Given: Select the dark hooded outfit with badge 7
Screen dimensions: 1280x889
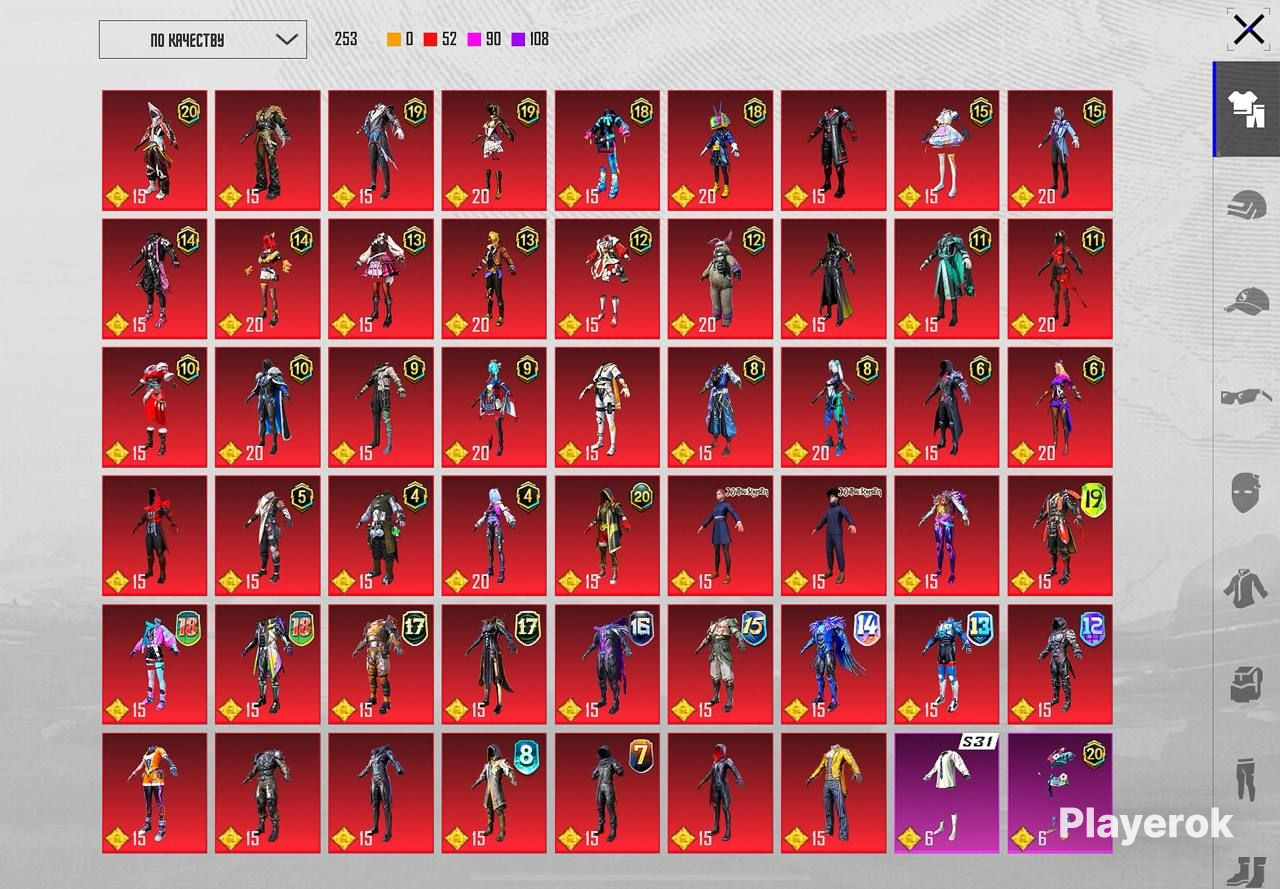Looking at the screenshot, I should tap(608, 793).
